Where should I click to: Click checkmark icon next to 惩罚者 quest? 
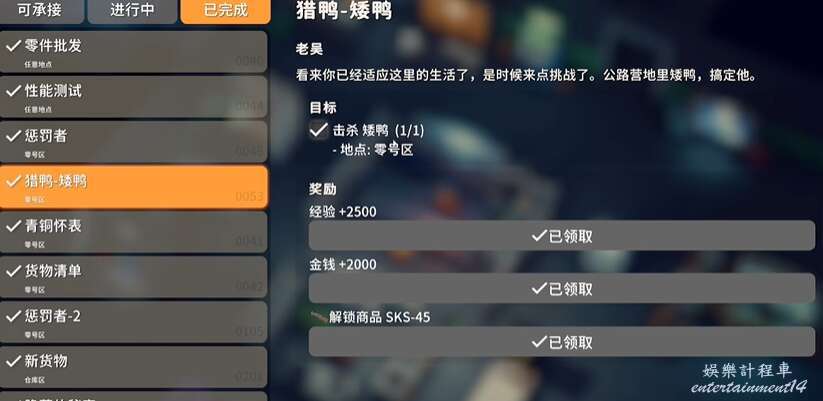(x=13, y=136)
